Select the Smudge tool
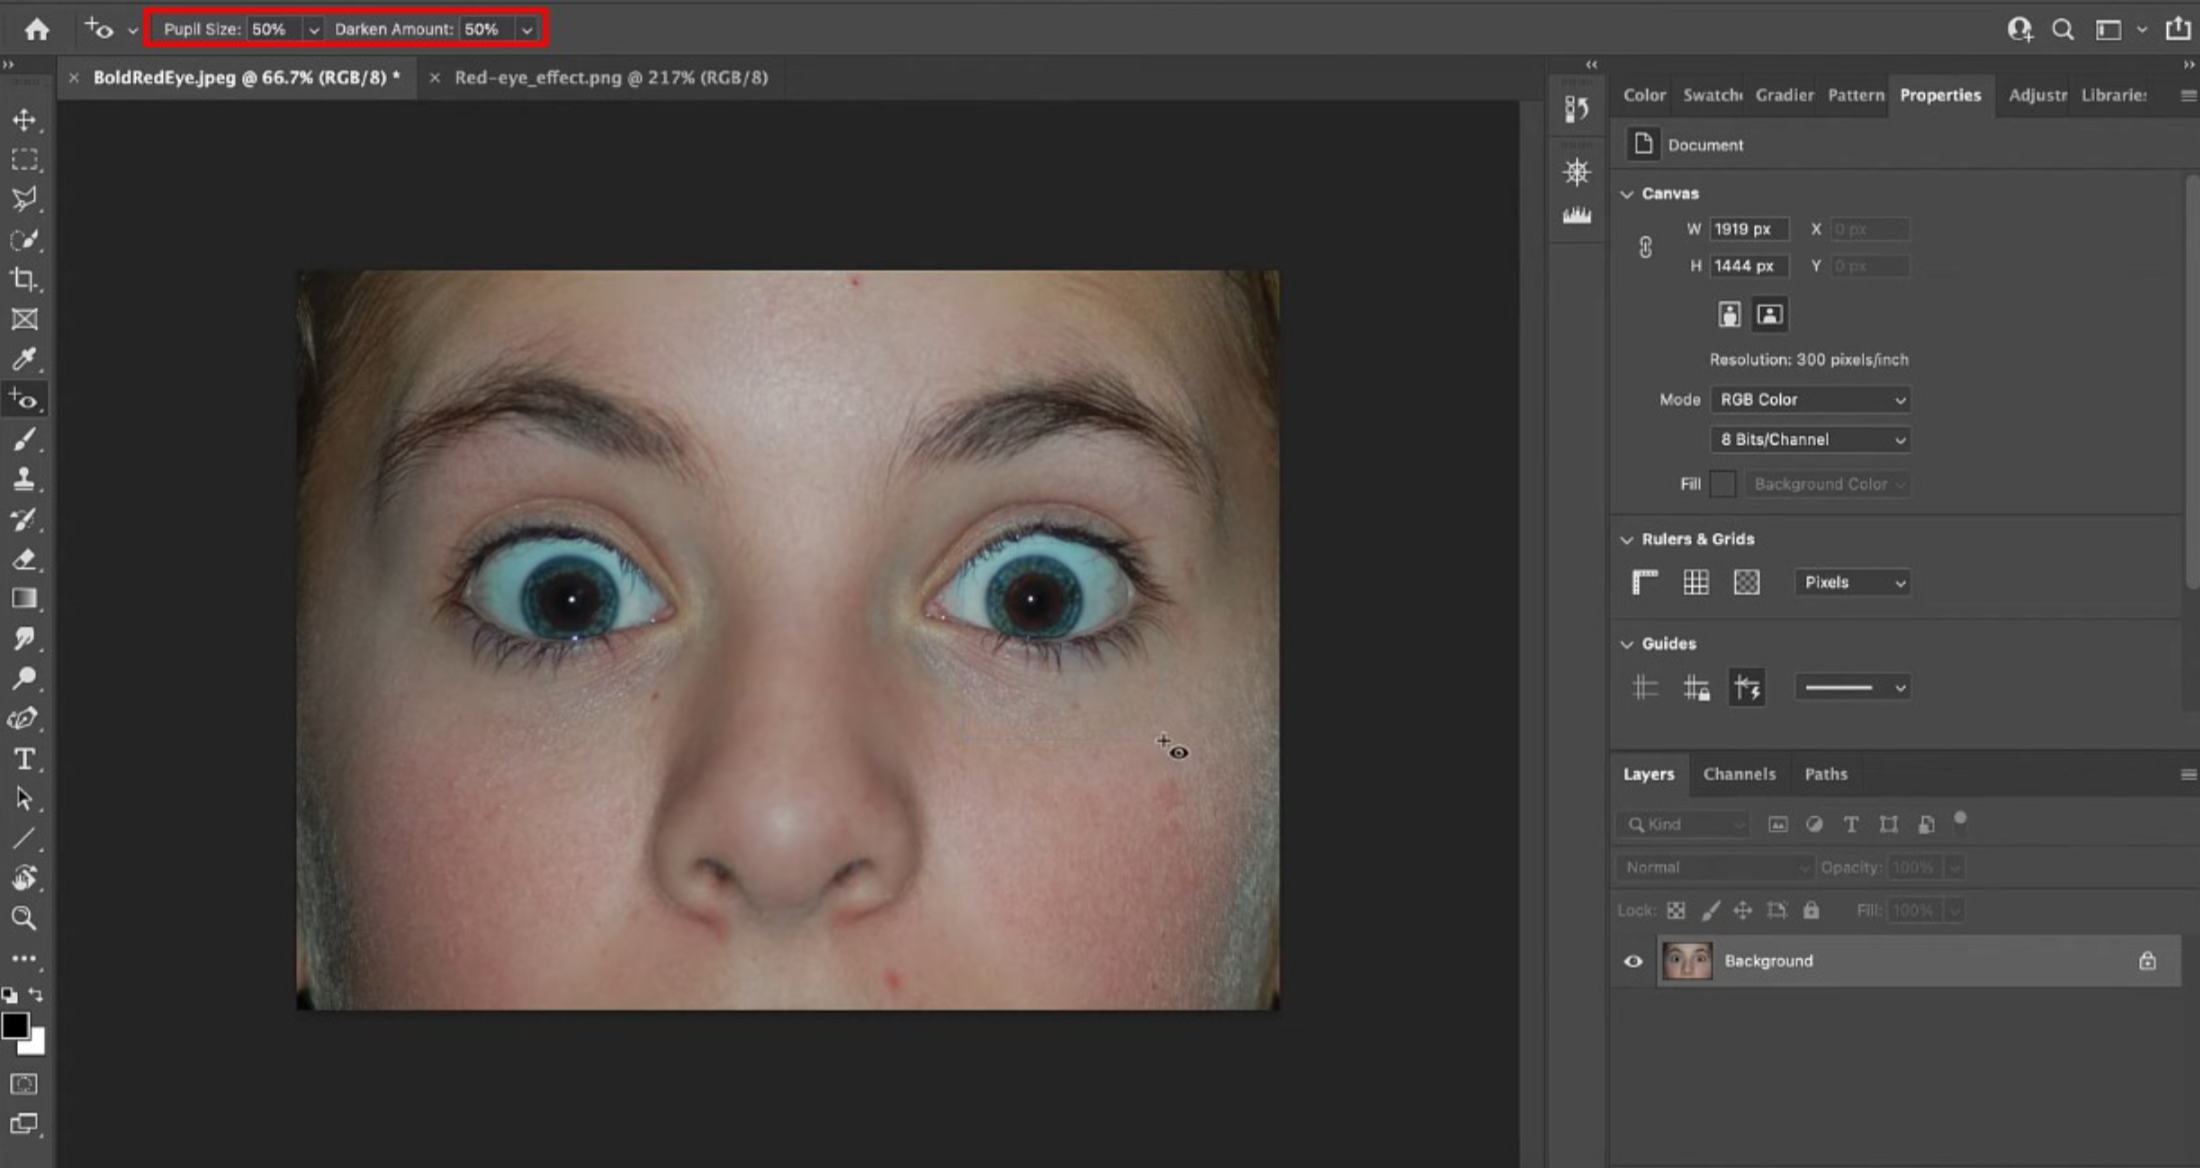 pyautogui.click(x=24, y=639)
